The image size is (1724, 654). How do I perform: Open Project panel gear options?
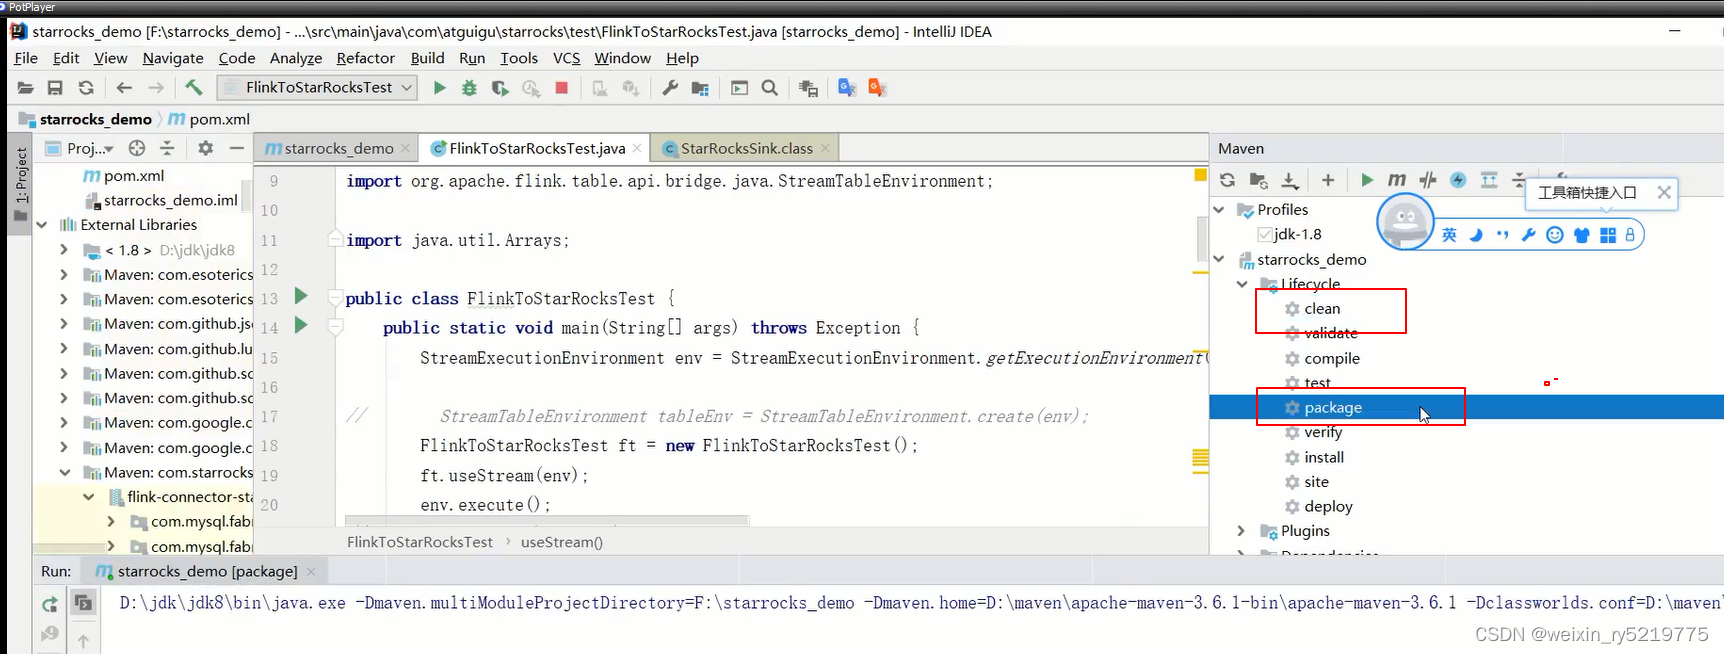(x=205, y=148)
